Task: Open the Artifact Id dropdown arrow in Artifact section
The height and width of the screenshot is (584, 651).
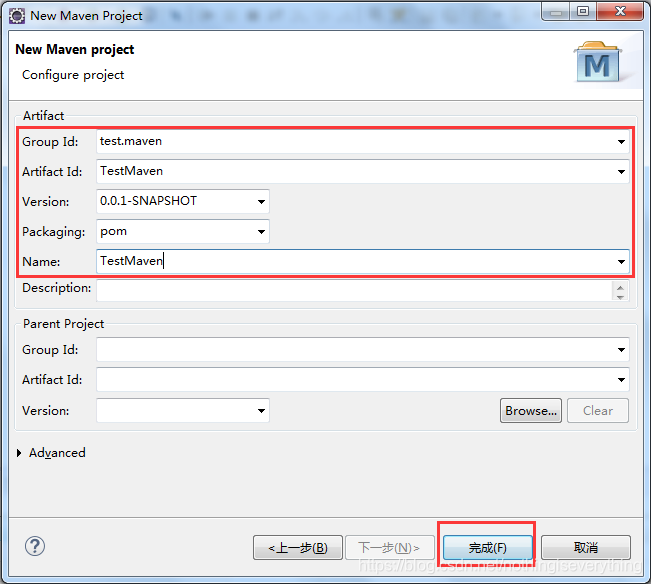Action: (621, 172)
